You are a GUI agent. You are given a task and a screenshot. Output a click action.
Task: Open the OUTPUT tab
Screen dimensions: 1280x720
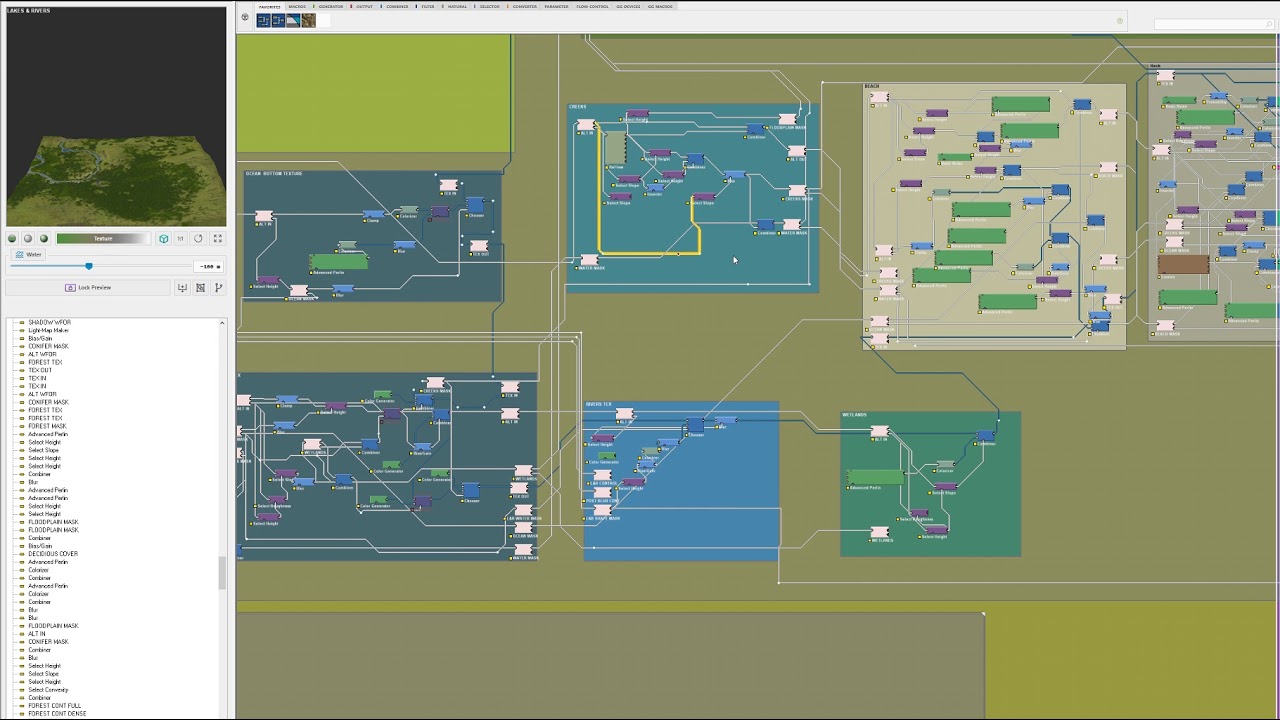(x=364, y=7)
